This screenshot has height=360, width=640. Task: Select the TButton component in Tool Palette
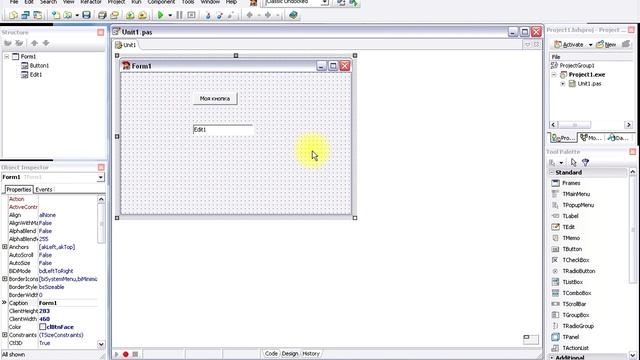click(x=572, y=249)
